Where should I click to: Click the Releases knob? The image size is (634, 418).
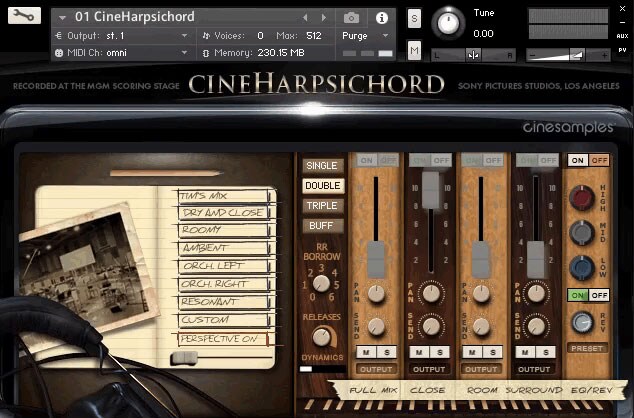coord(322,336)
